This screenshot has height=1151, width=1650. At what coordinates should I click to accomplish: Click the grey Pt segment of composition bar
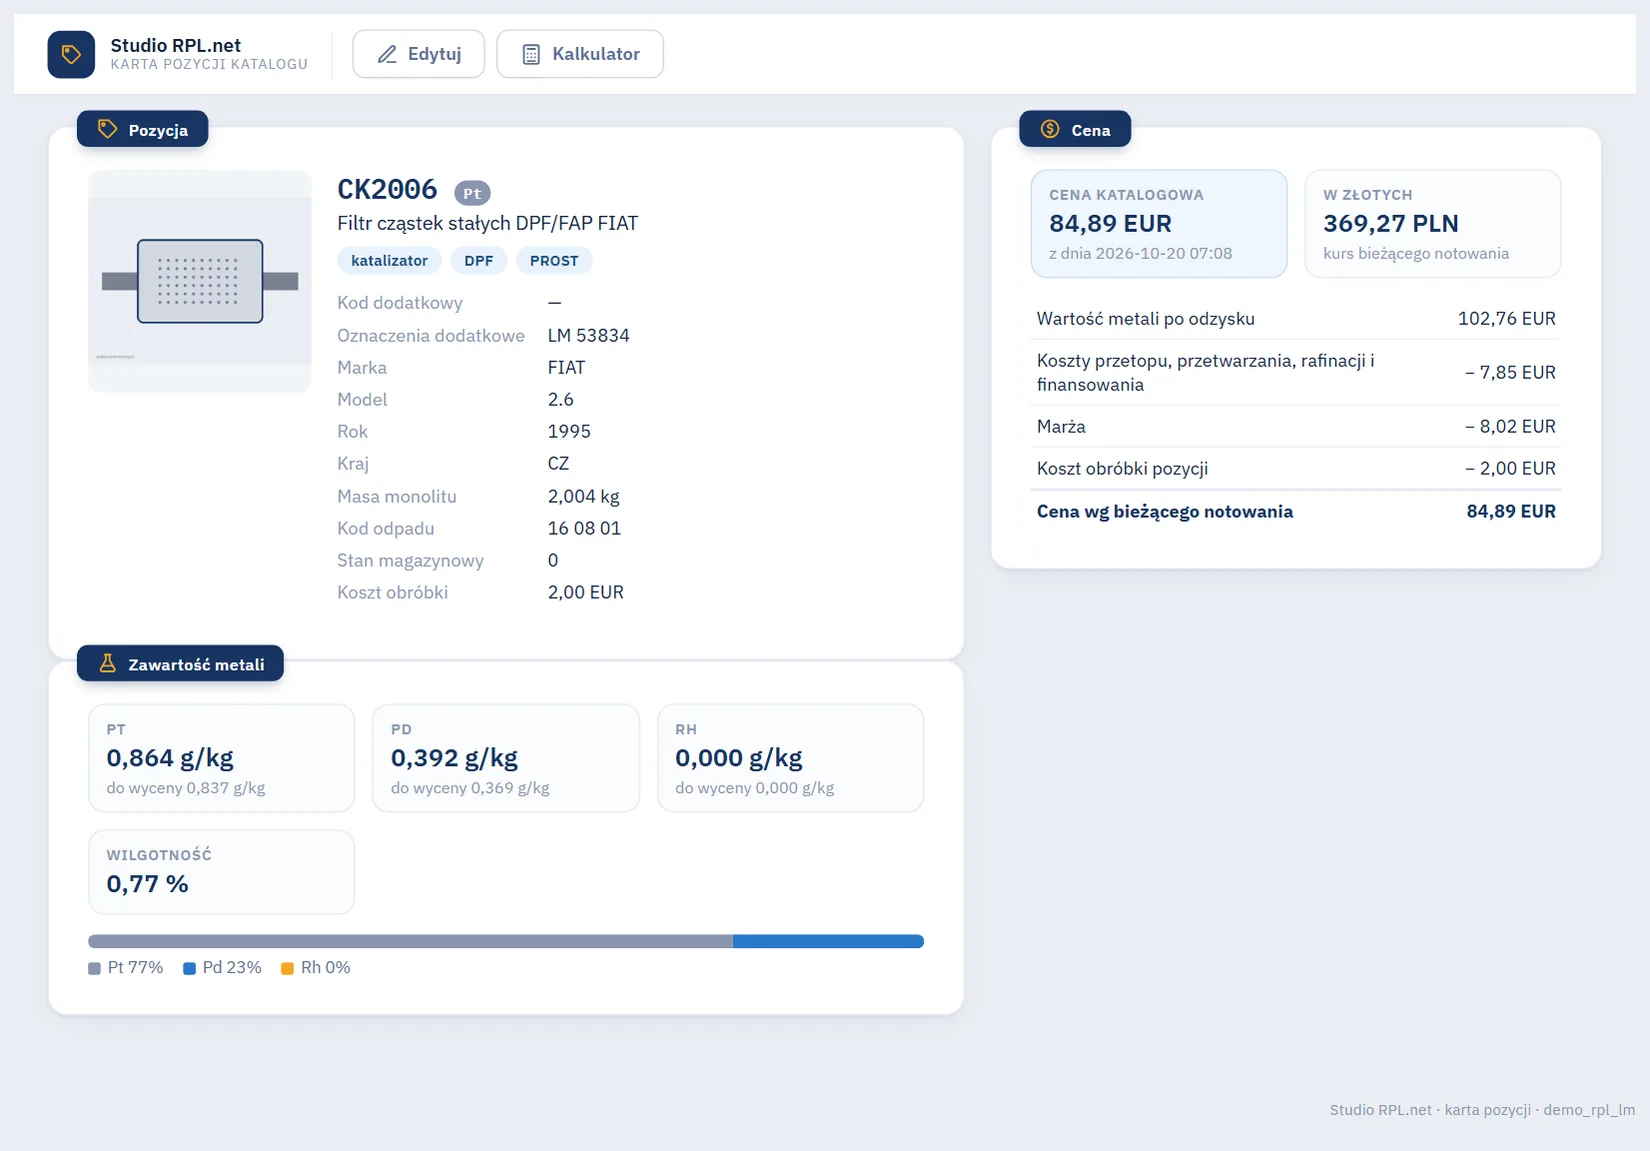(x=410, y=941)
